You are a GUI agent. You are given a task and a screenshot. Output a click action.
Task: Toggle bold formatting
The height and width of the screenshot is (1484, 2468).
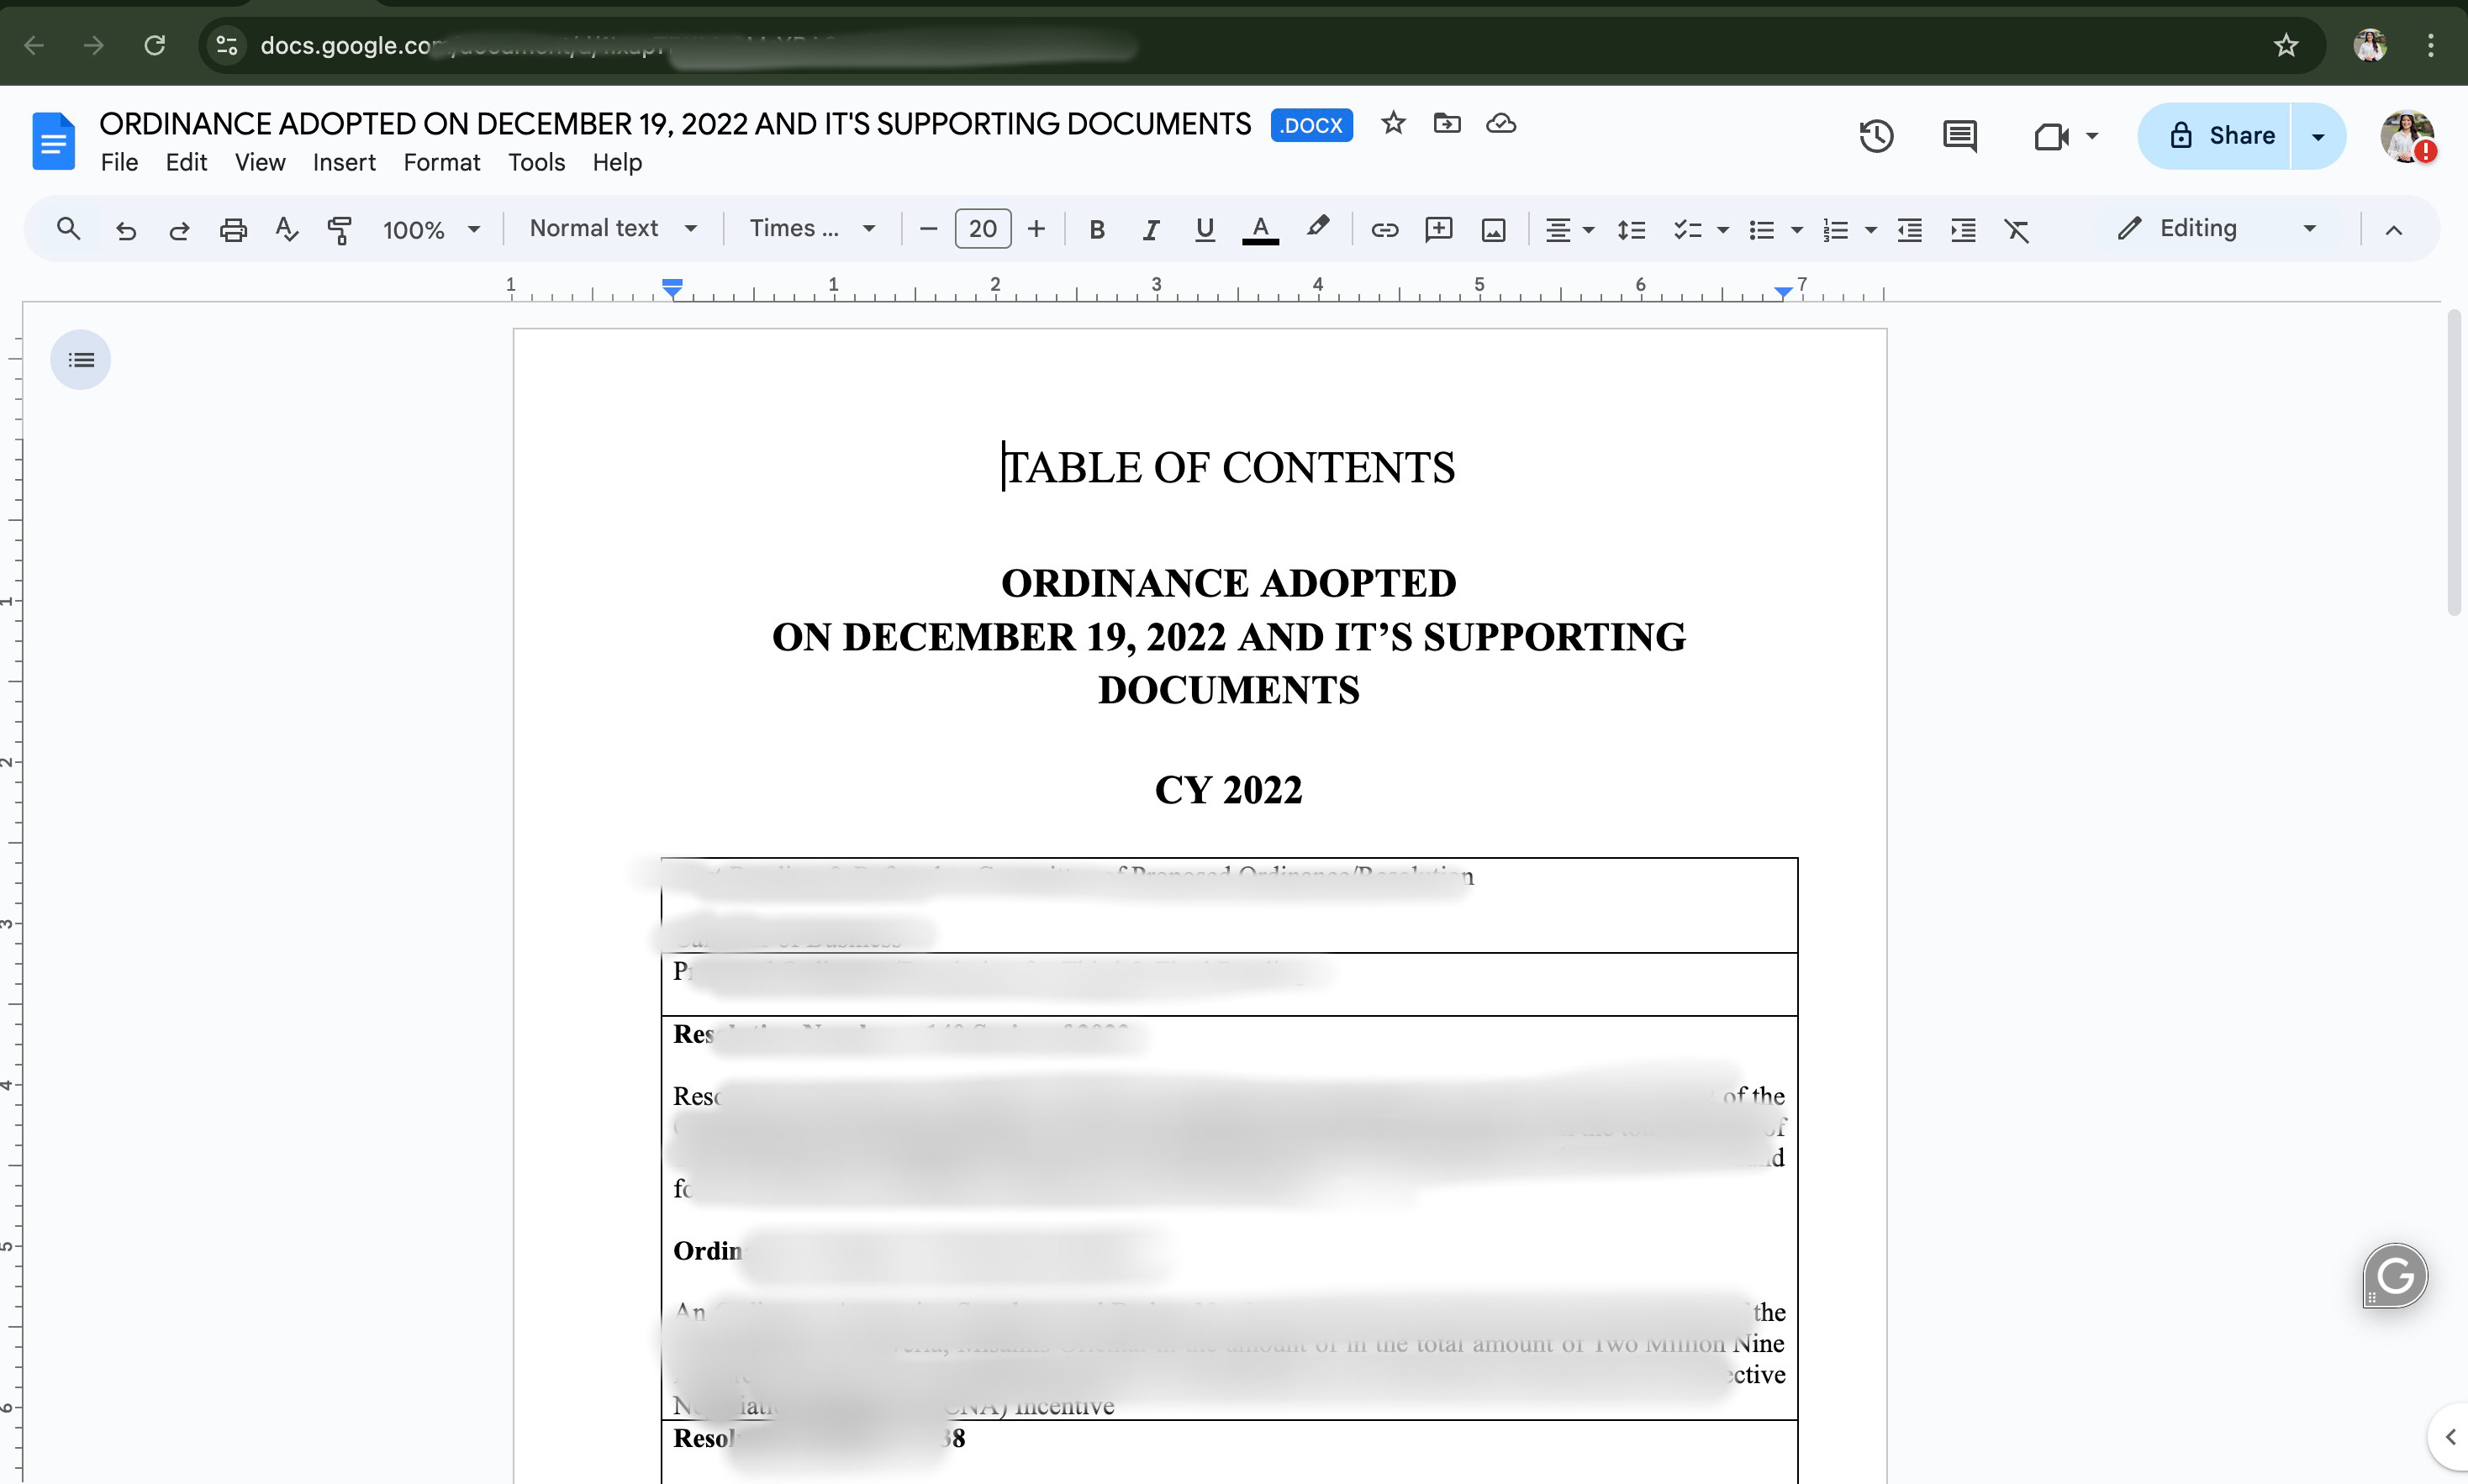pos(1097,230)
